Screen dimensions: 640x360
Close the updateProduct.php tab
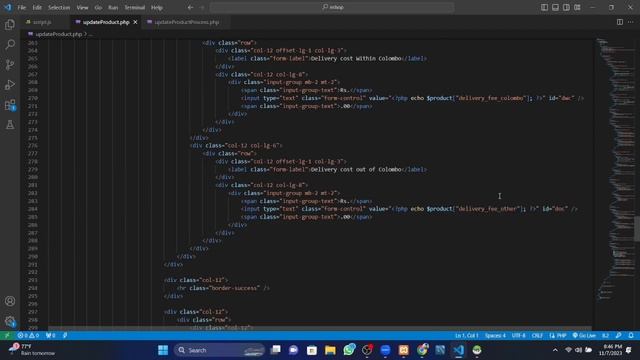point(135,22)
